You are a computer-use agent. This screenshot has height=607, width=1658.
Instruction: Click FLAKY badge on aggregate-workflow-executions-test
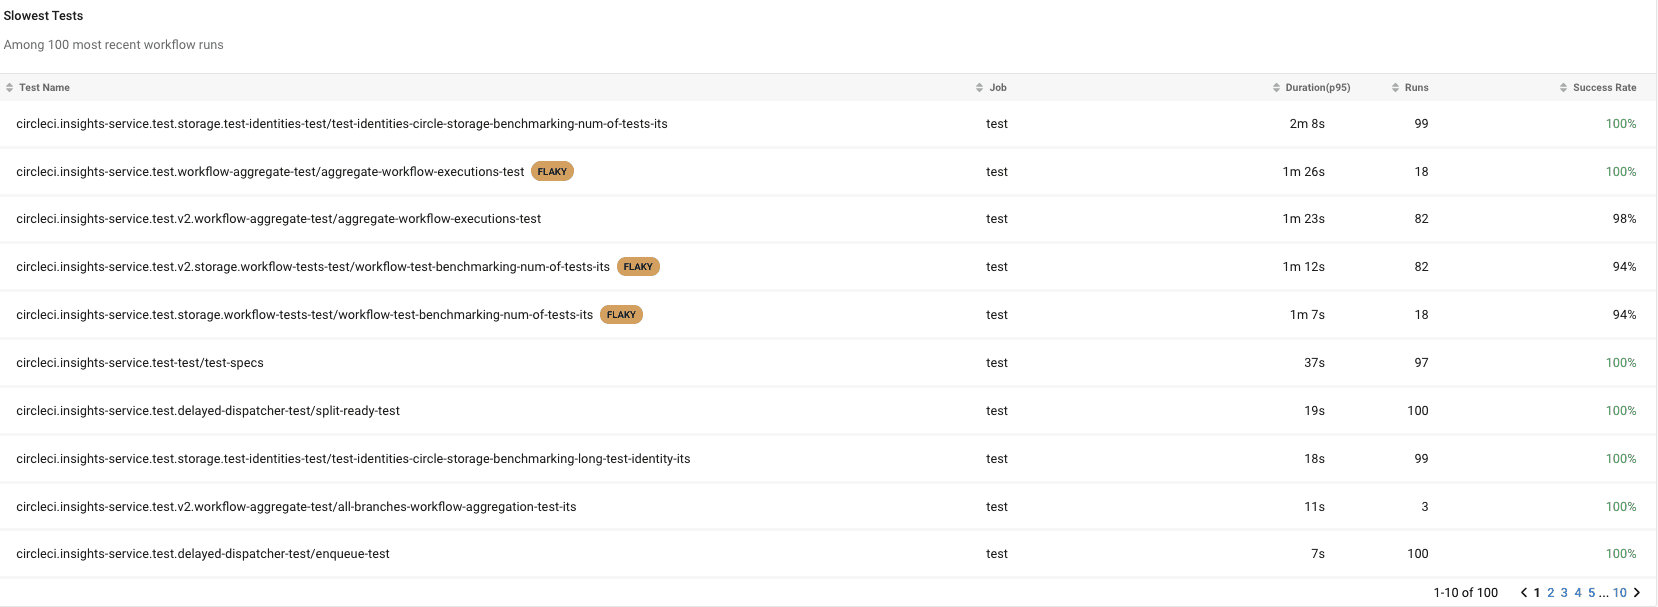click(552, 172)
